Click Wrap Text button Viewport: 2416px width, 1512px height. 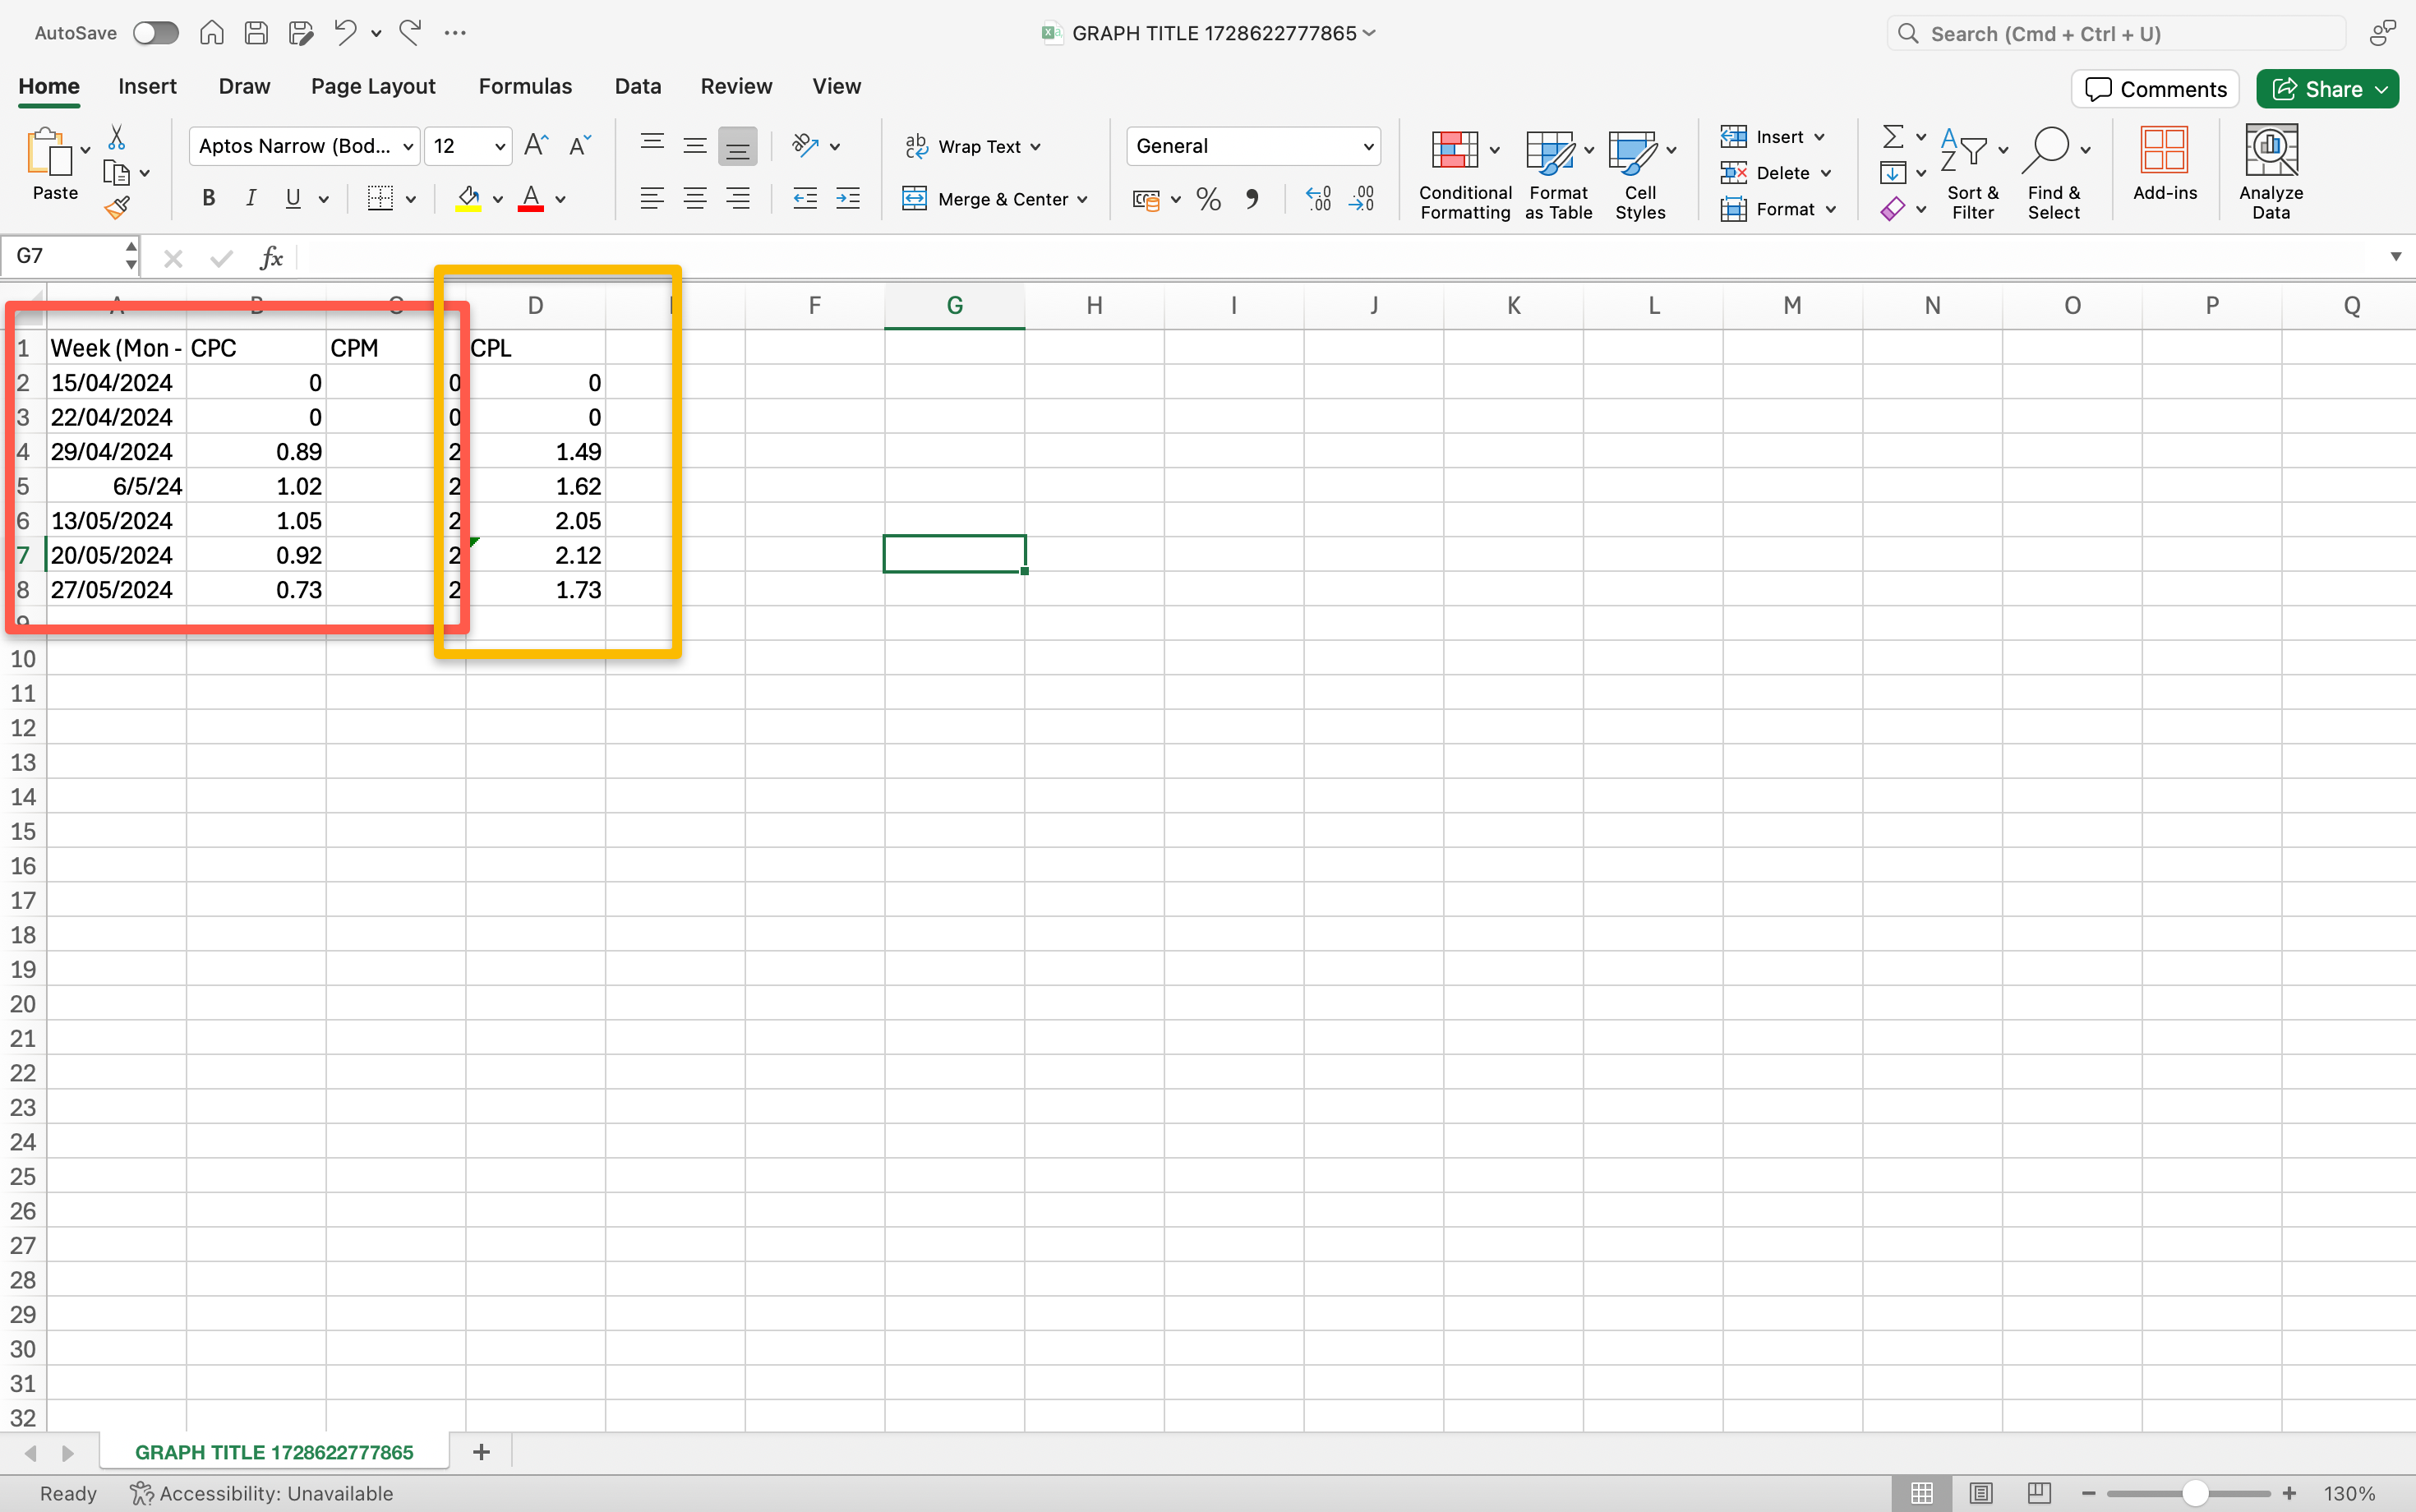coord(972,146)
